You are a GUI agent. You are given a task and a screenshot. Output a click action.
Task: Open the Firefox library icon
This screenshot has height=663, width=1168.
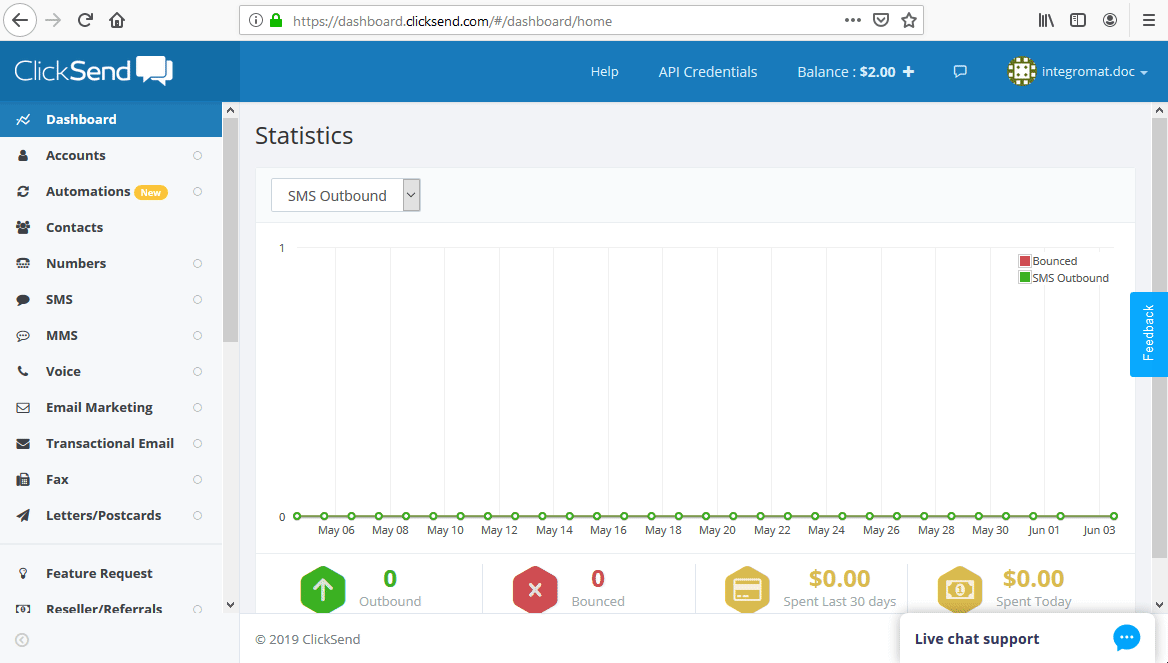1046,20
